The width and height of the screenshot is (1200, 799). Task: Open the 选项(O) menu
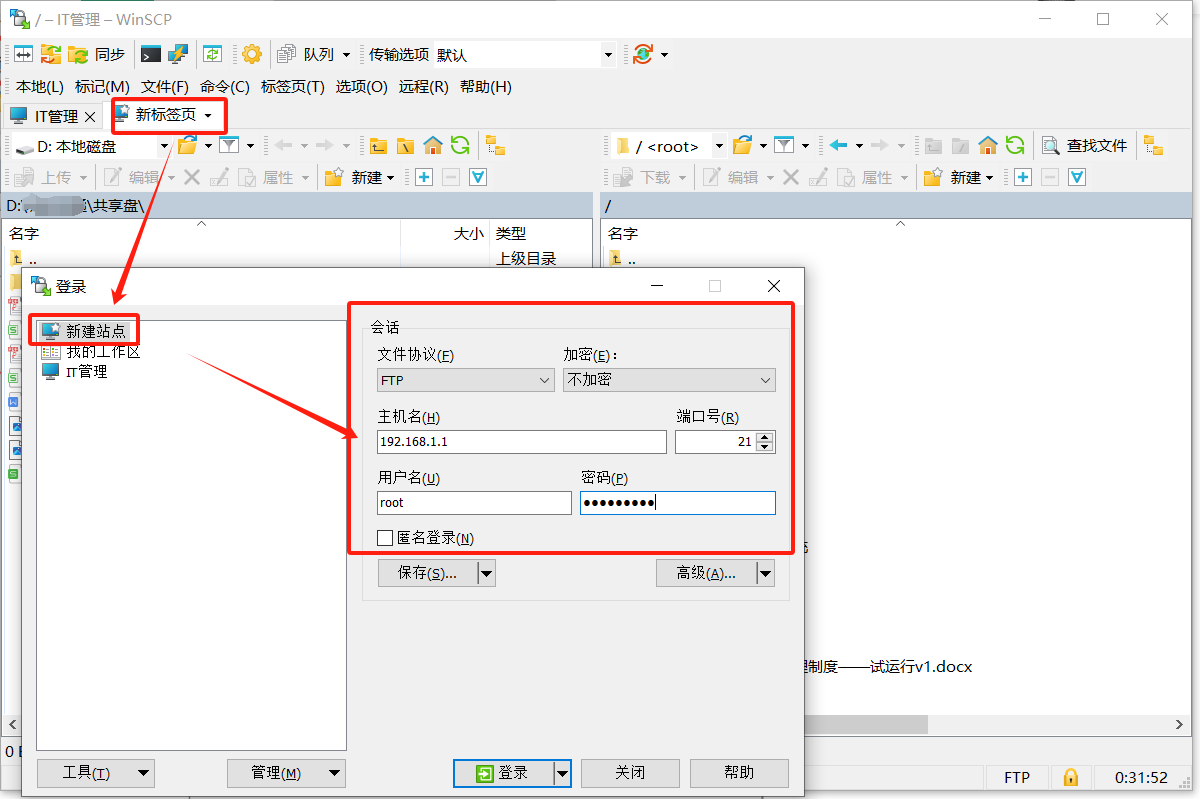[x=361, y=87]
